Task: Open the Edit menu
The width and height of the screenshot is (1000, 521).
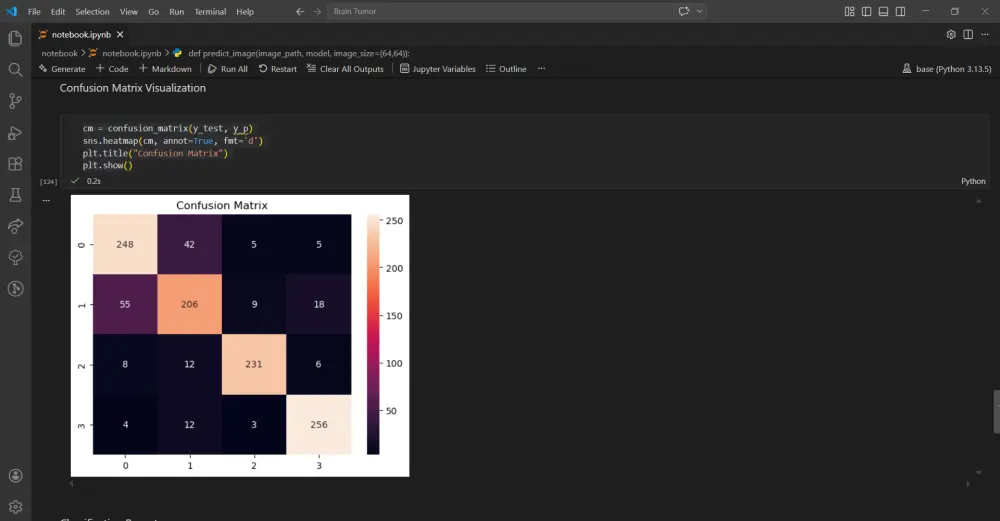Action: point(58,11)
